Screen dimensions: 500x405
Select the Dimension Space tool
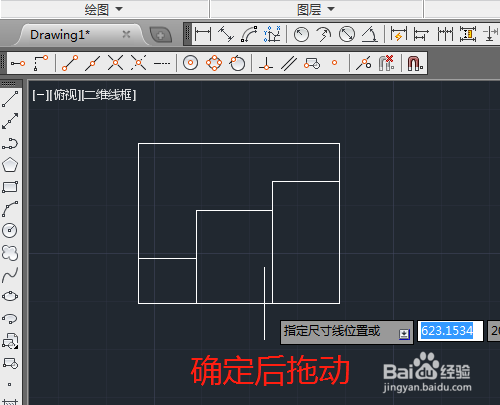pos(468,34)
